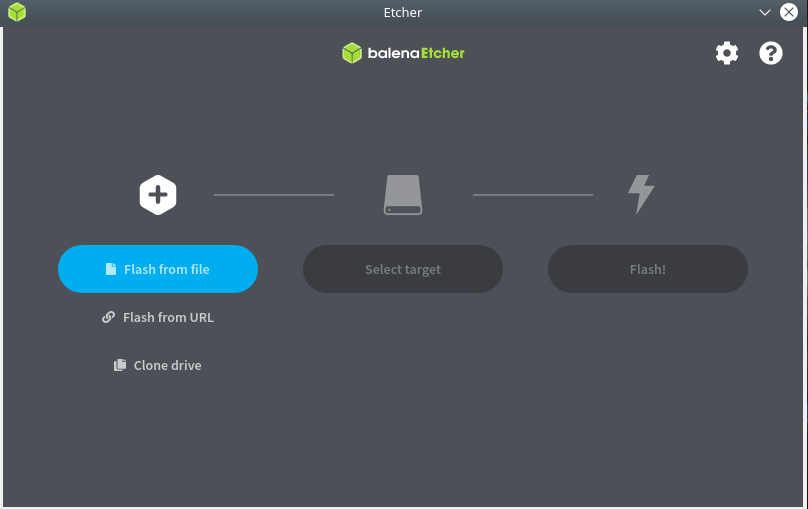Click the balenaEtcher logo
Viewport: 808px width, 509px height.
(x=403, y=53)
